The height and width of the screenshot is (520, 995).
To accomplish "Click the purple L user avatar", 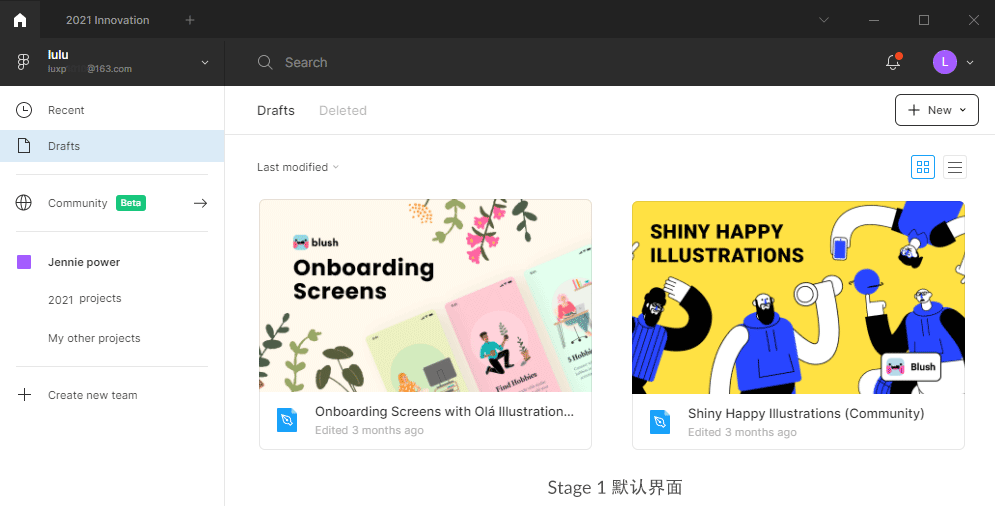I will coord(944,62).
